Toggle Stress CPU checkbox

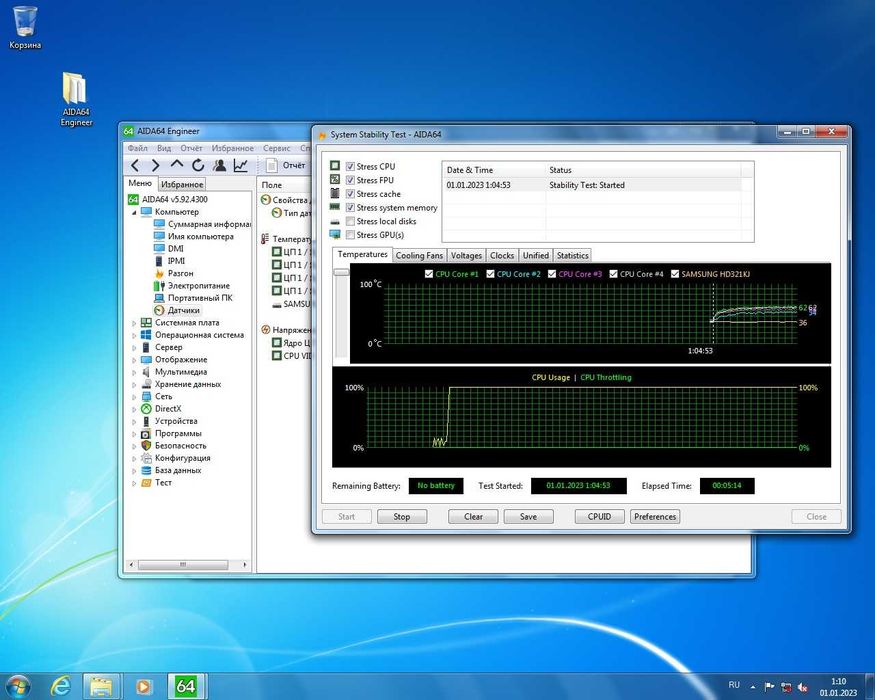click(350, 166)
